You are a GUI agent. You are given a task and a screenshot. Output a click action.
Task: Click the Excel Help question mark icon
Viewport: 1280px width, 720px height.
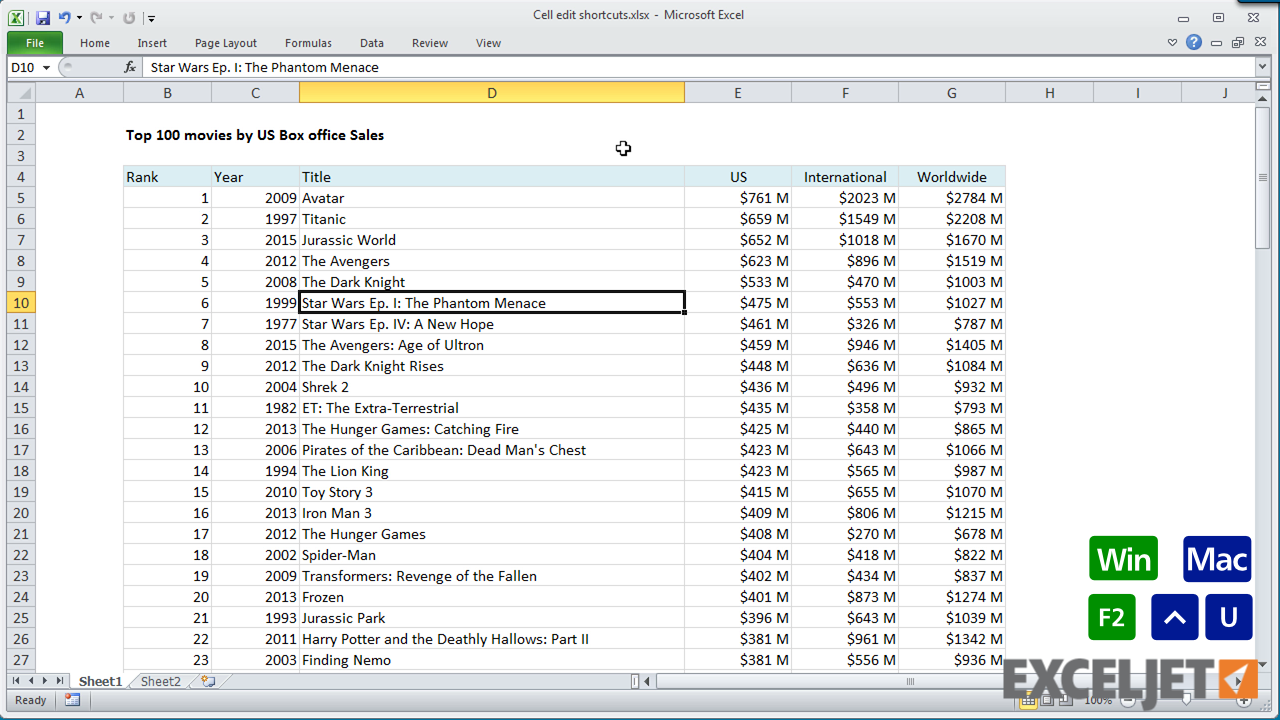point(1194,43)
